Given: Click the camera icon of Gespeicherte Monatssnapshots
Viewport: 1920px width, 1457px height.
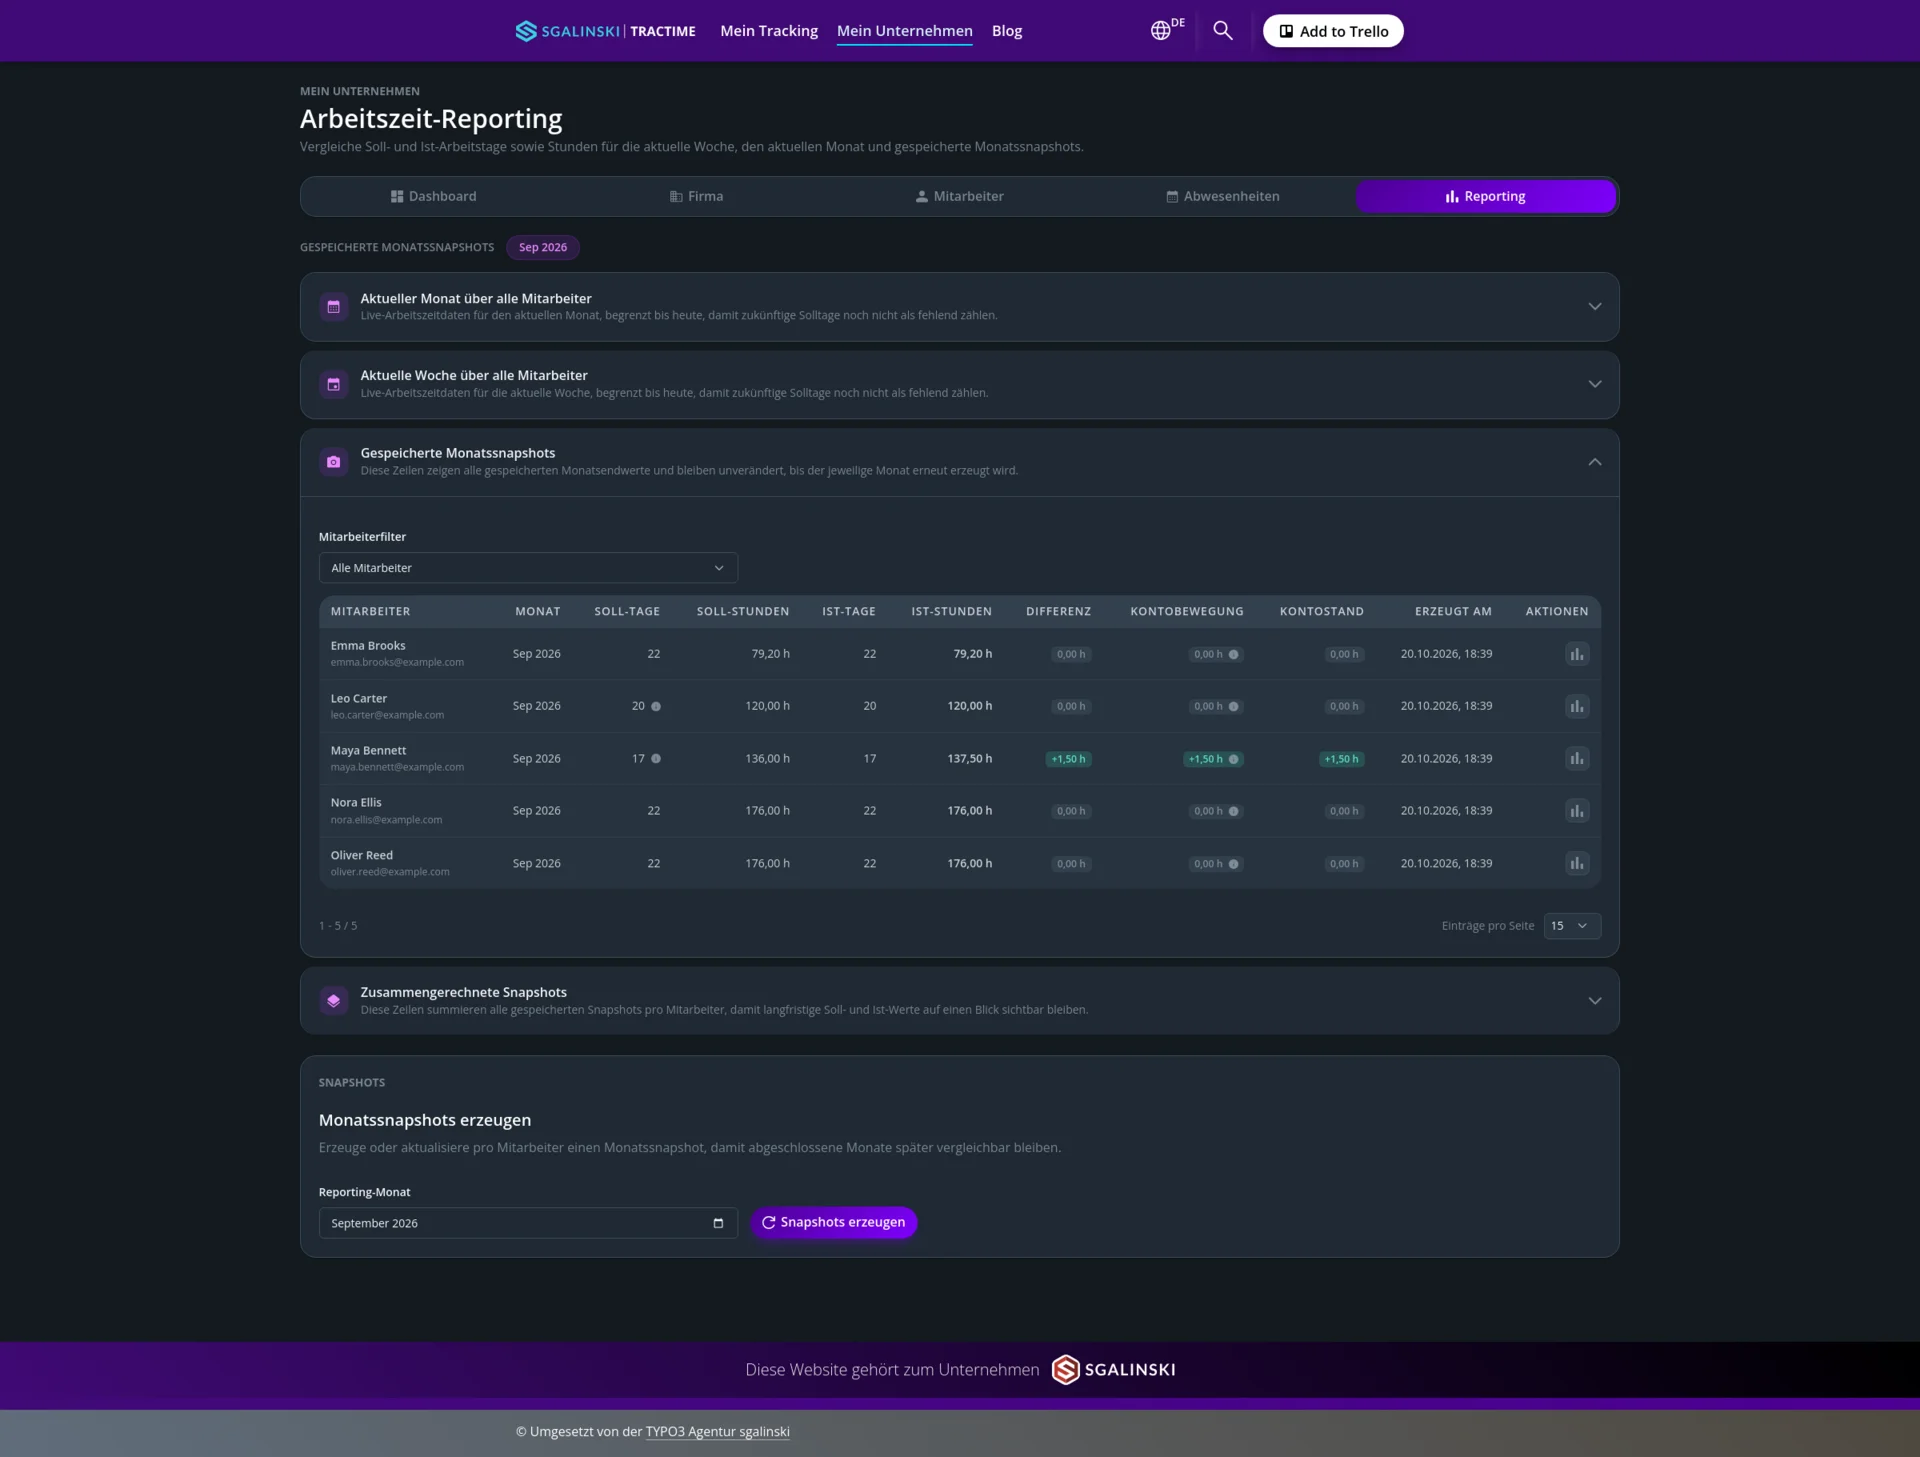Looking at the screenshot, I should pyautogui.click(x=334, y=462).
